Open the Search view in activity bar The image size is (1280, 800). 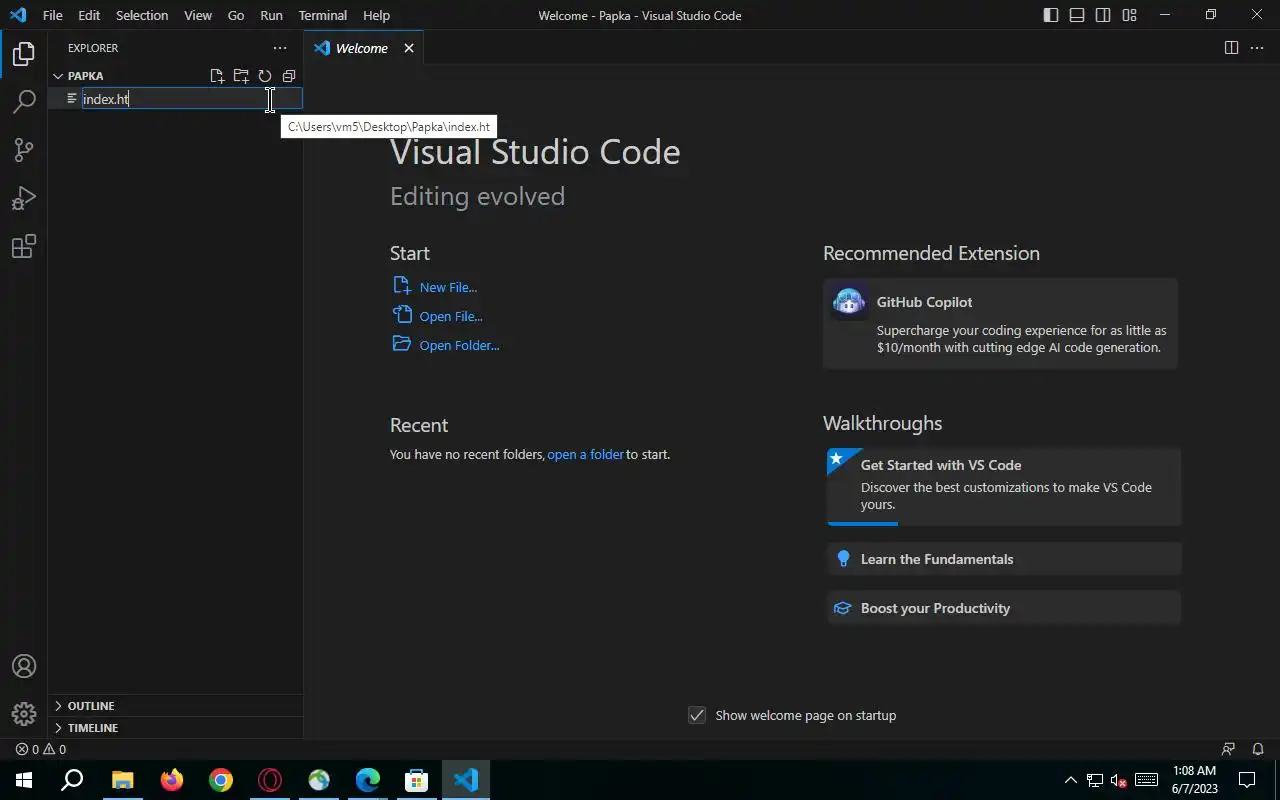(24, 102)
